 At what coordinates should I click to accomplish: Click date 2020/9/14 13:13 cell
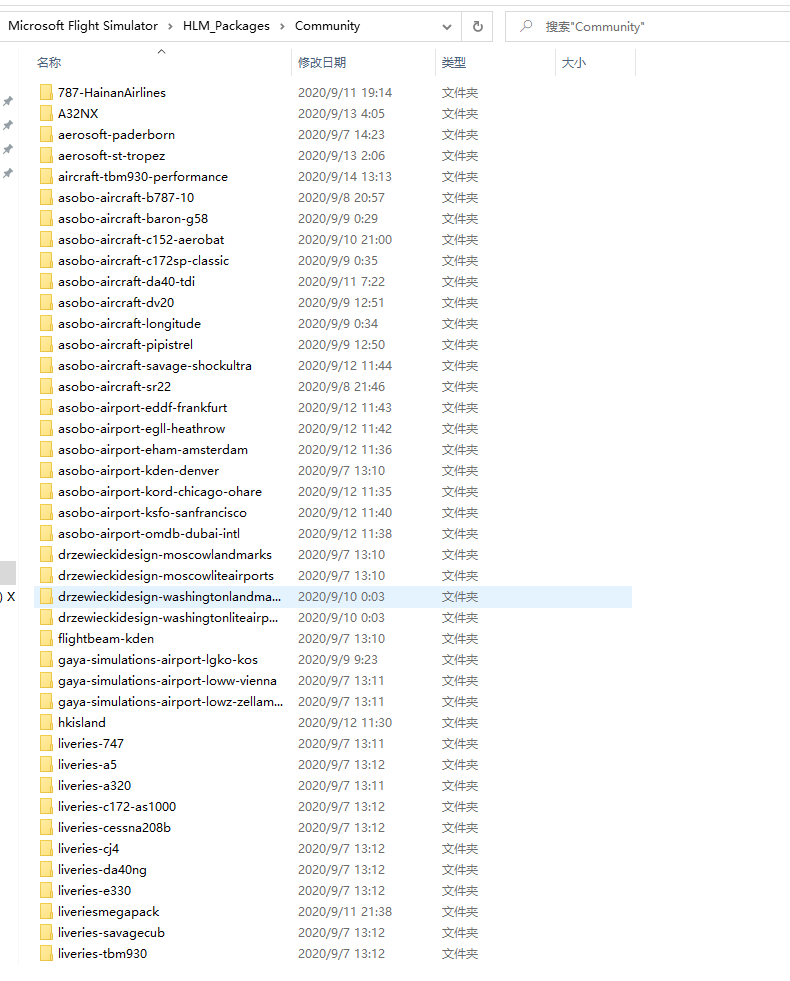[345, 176]
